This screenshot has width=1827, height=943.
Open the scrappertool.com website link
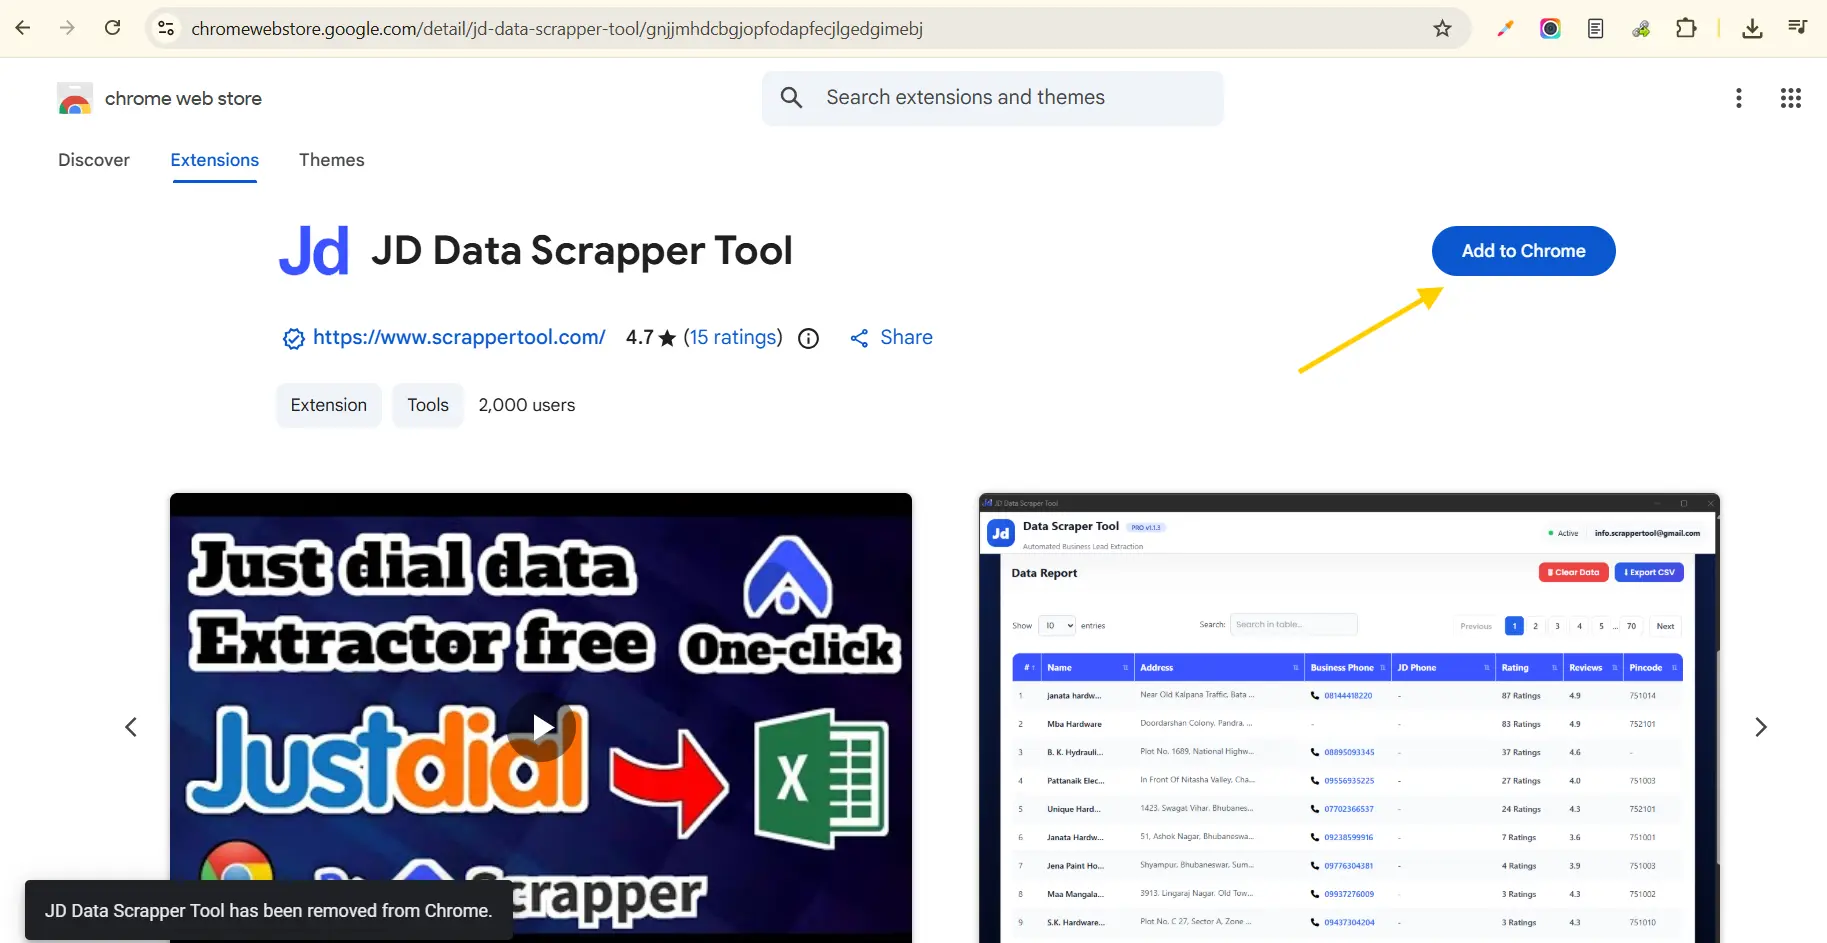pos(459,337)
